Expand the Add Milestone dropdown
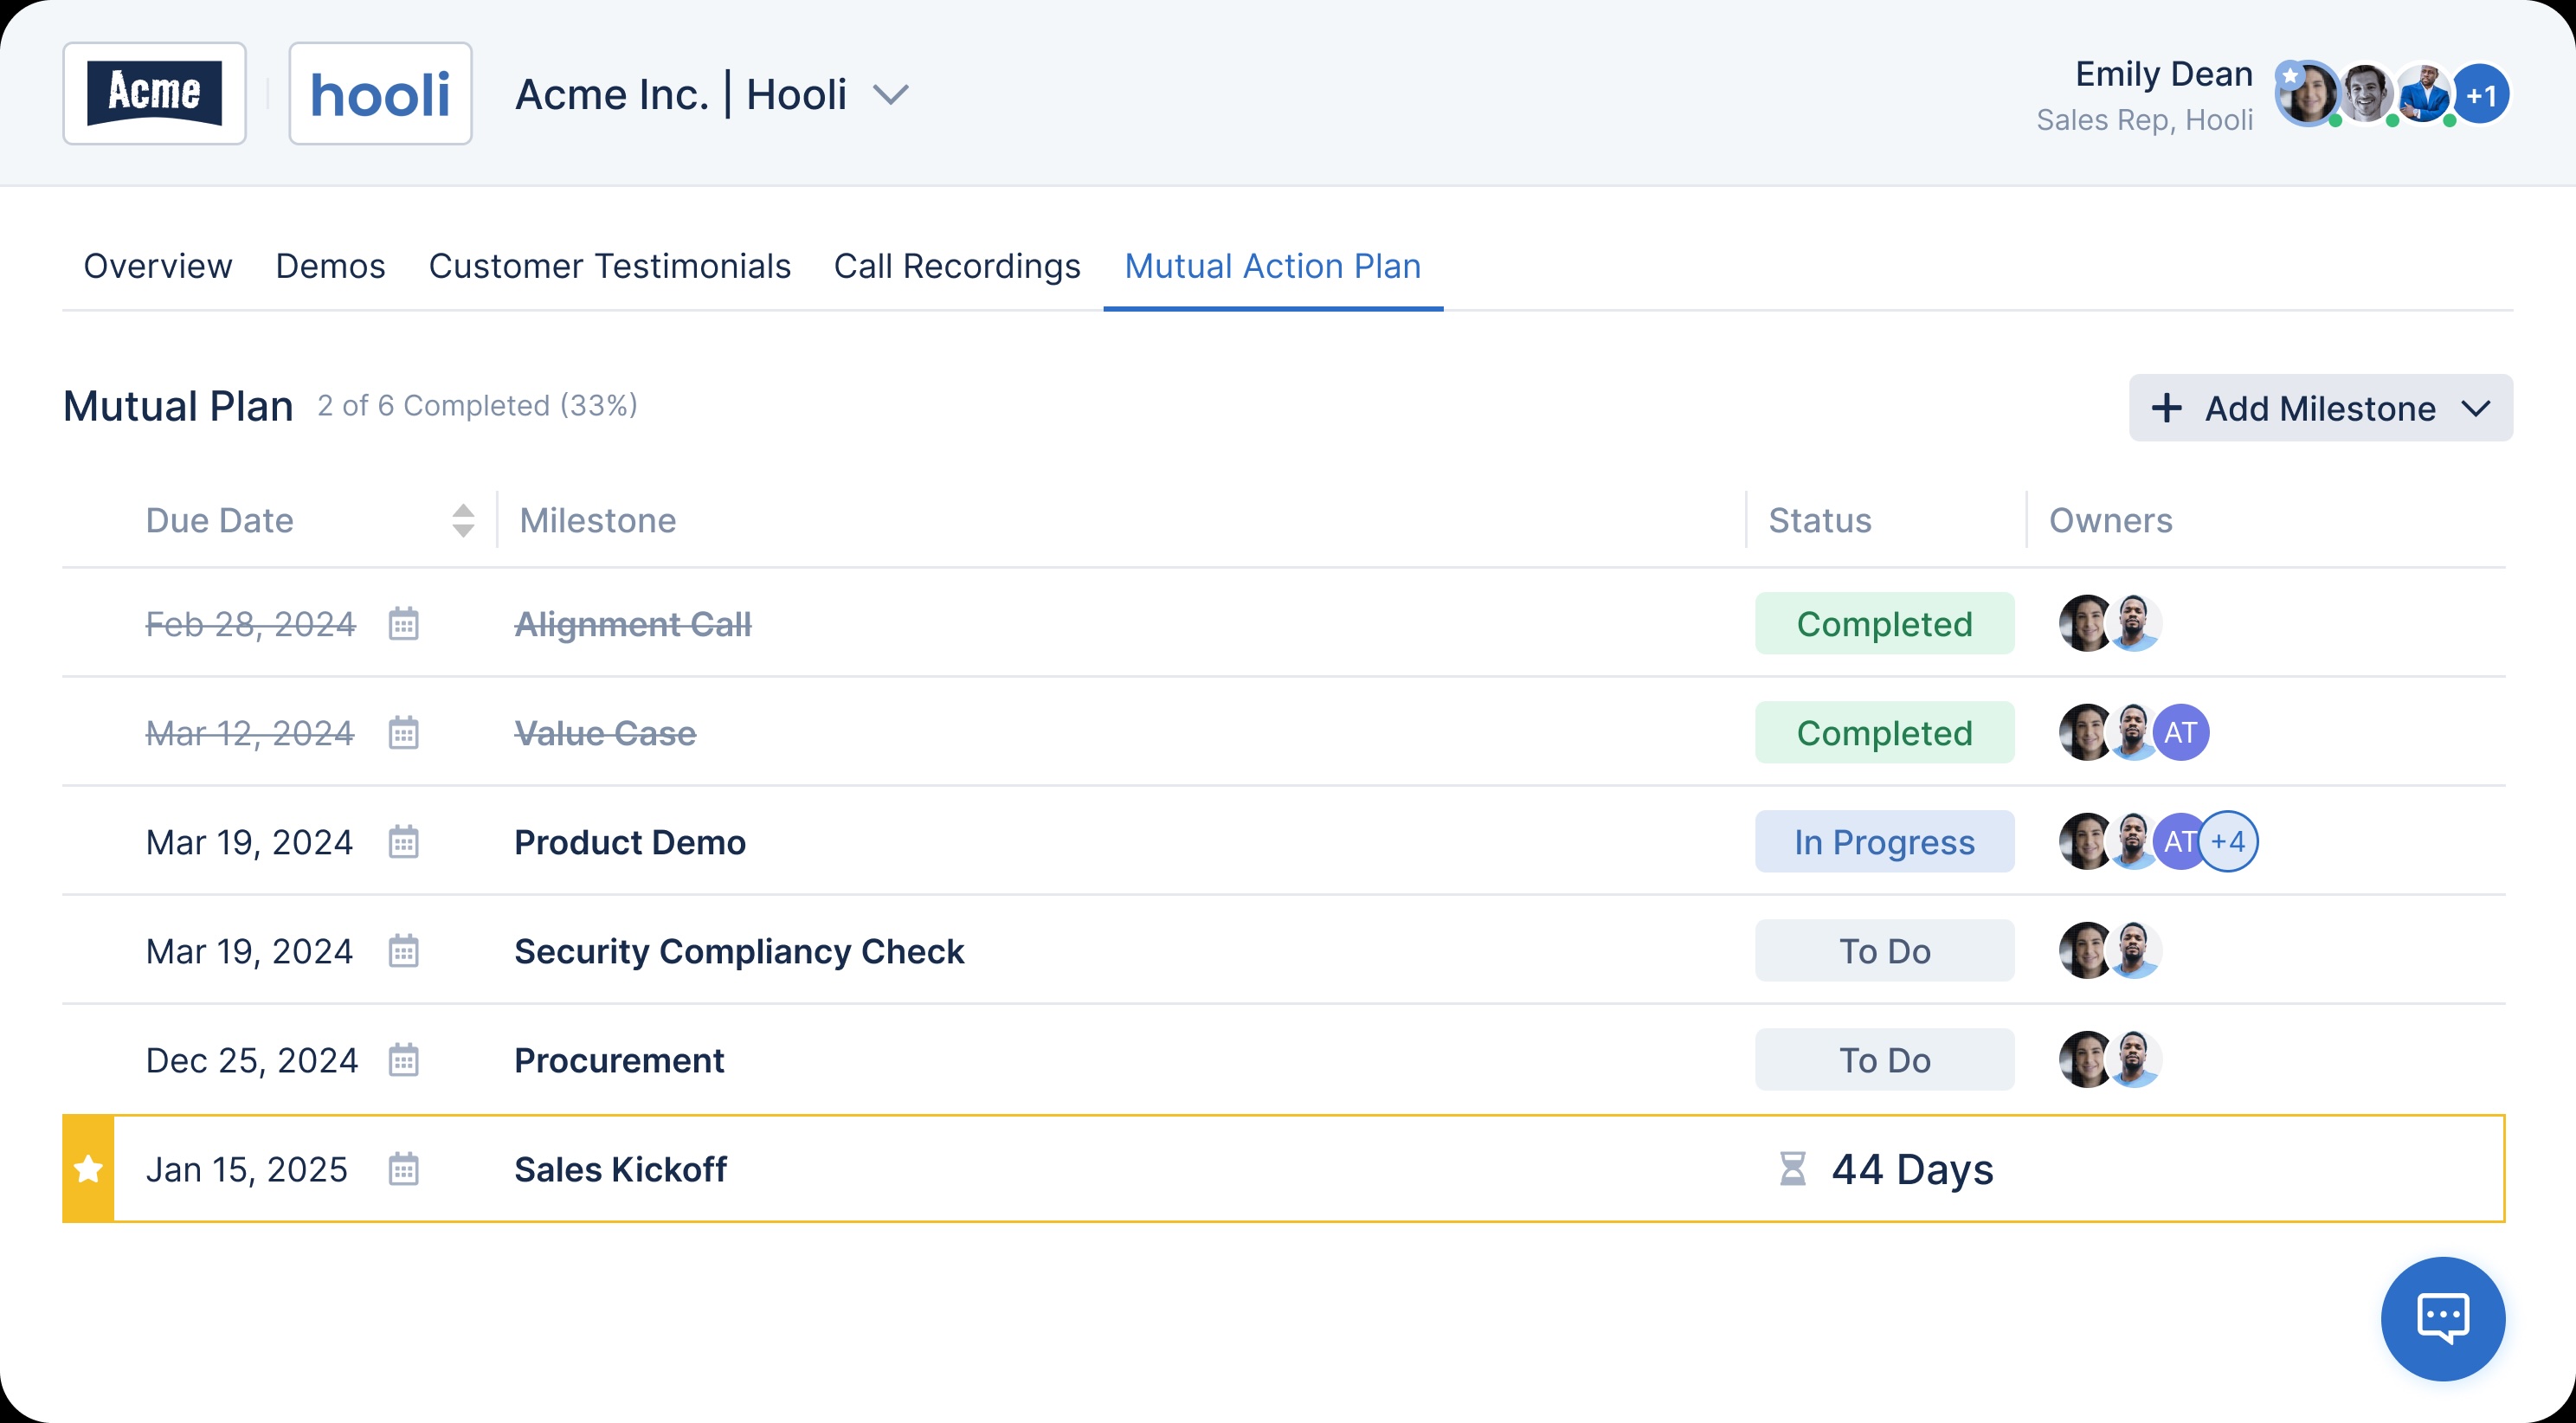This screenshot has width=2576, height=1423. click(2482, 409)
